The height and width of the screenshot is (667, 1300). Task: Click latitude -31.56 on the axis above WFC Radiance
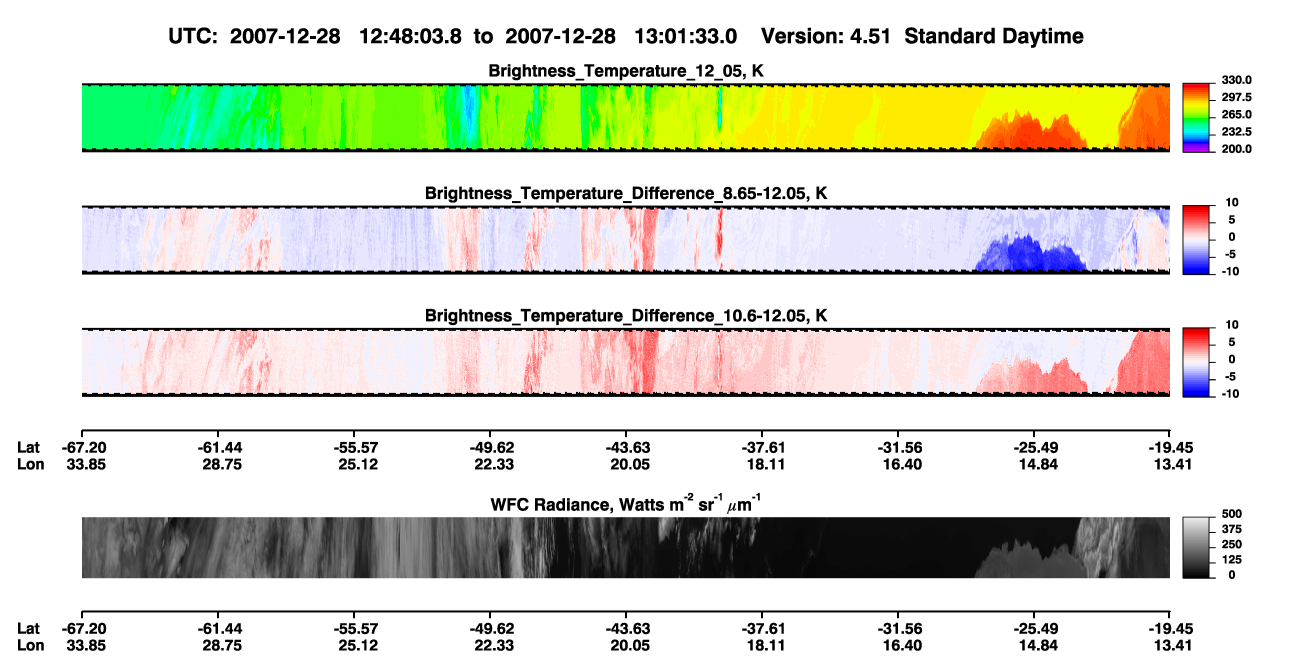[x=898, y=448]
